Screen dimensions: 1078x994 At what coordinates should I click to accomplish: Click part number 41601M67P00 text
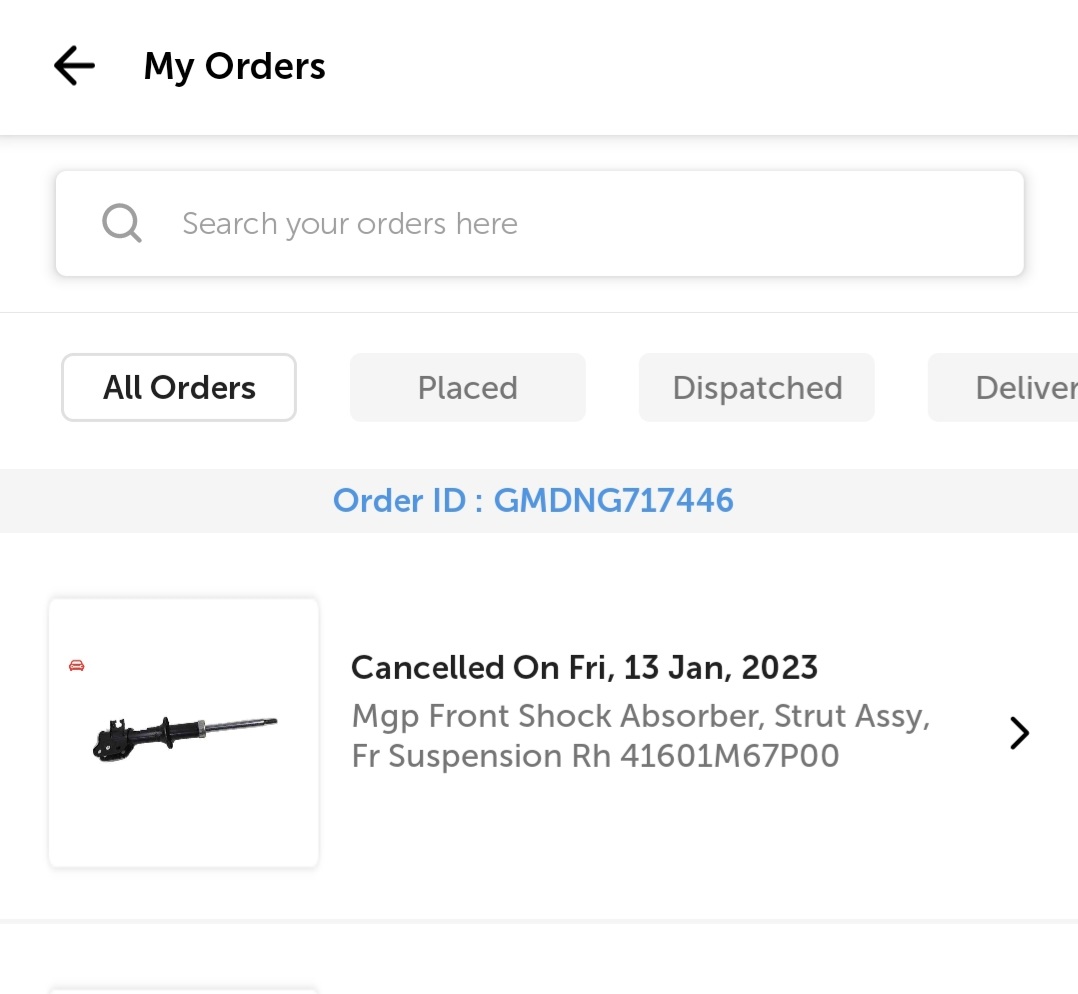click(729, 756)
